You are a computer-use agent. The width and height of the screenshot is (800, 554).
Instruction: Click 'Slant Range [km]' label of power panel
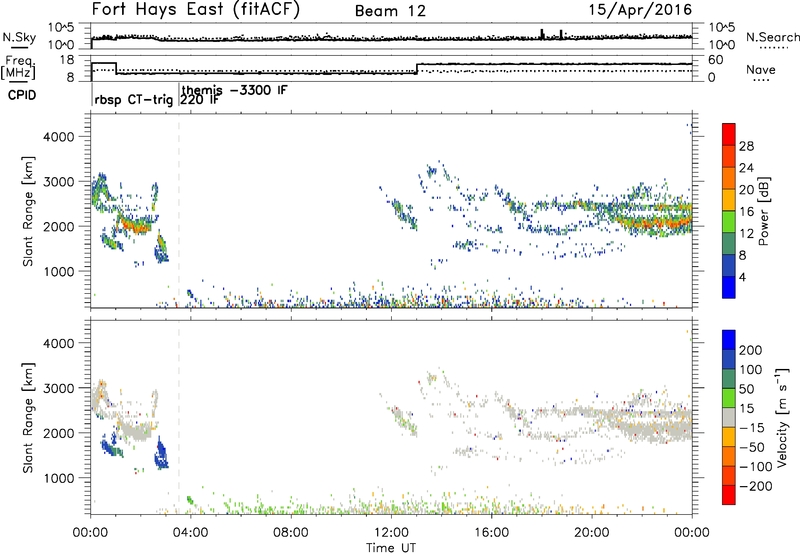click(x=28, y=211)
